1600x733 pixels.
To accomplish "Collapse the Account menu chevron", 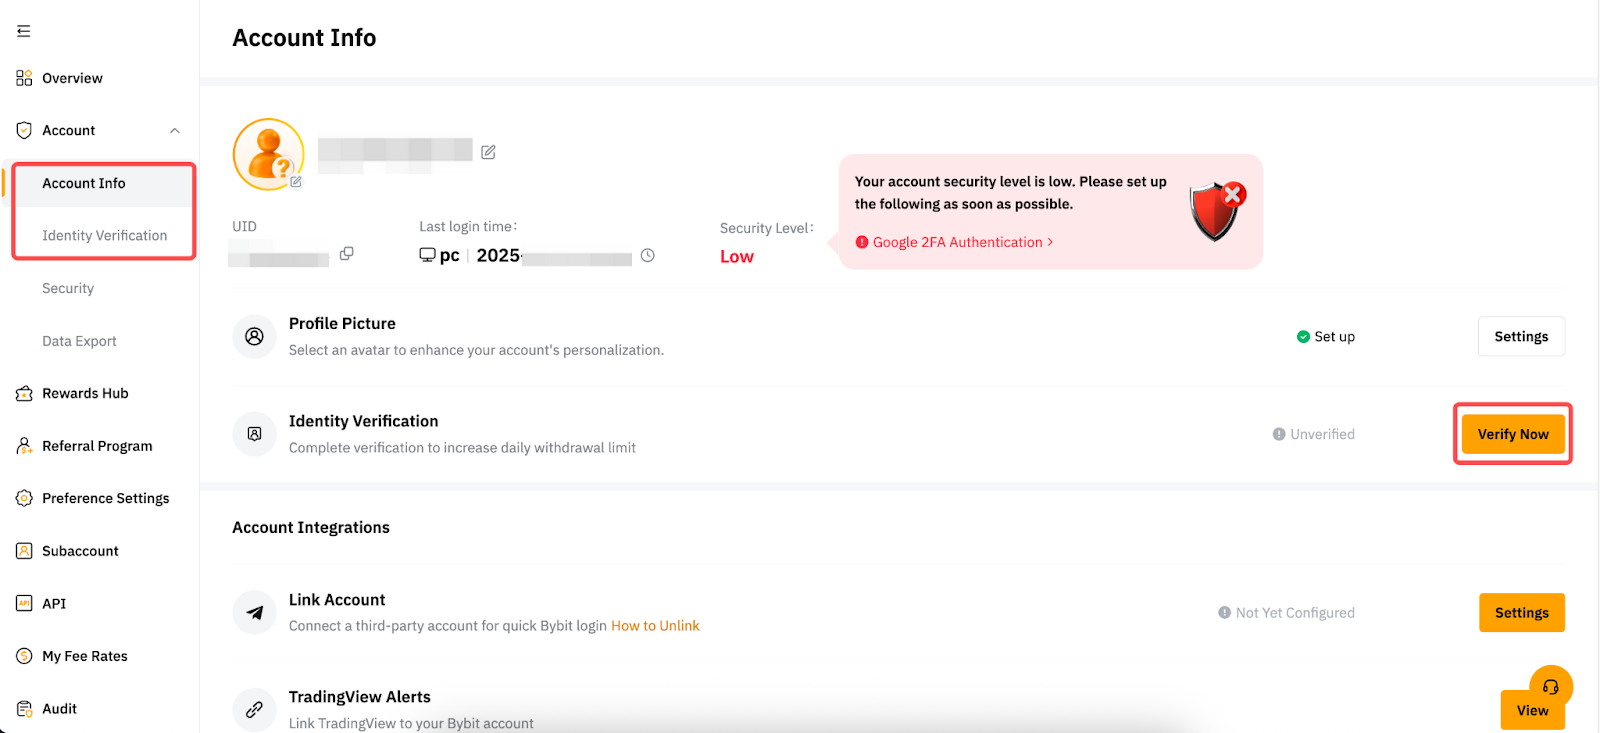I will point(175,131).
